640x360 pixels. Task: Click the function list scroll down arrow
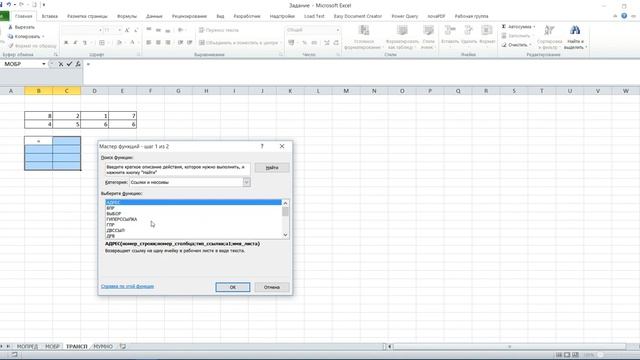(285, 235)
